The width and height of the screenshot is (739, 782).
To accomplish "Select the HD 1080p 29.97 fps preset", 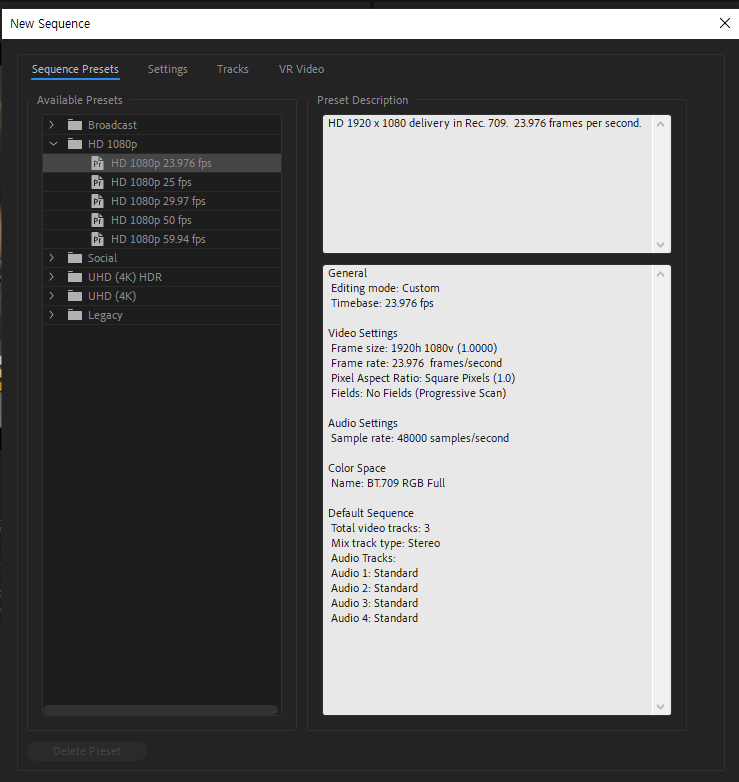I will [x=162, y=201].
